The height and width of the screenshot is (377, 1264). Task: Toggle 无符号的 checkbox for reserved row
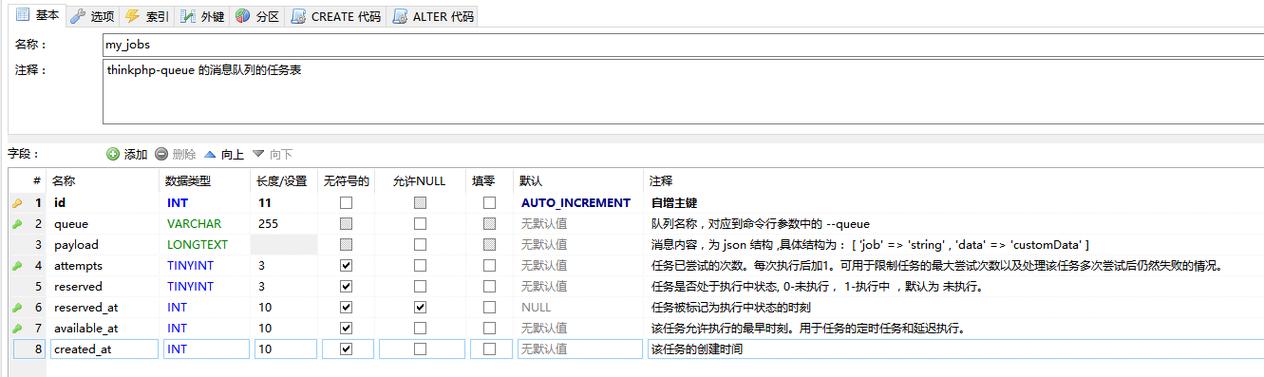(x=346, y=287)
